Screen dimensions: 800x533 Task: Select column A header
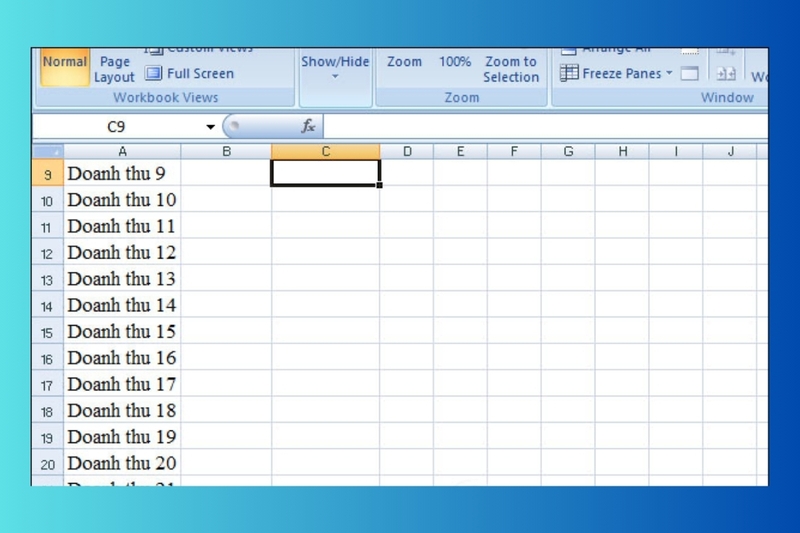click(x=122, y=151)
